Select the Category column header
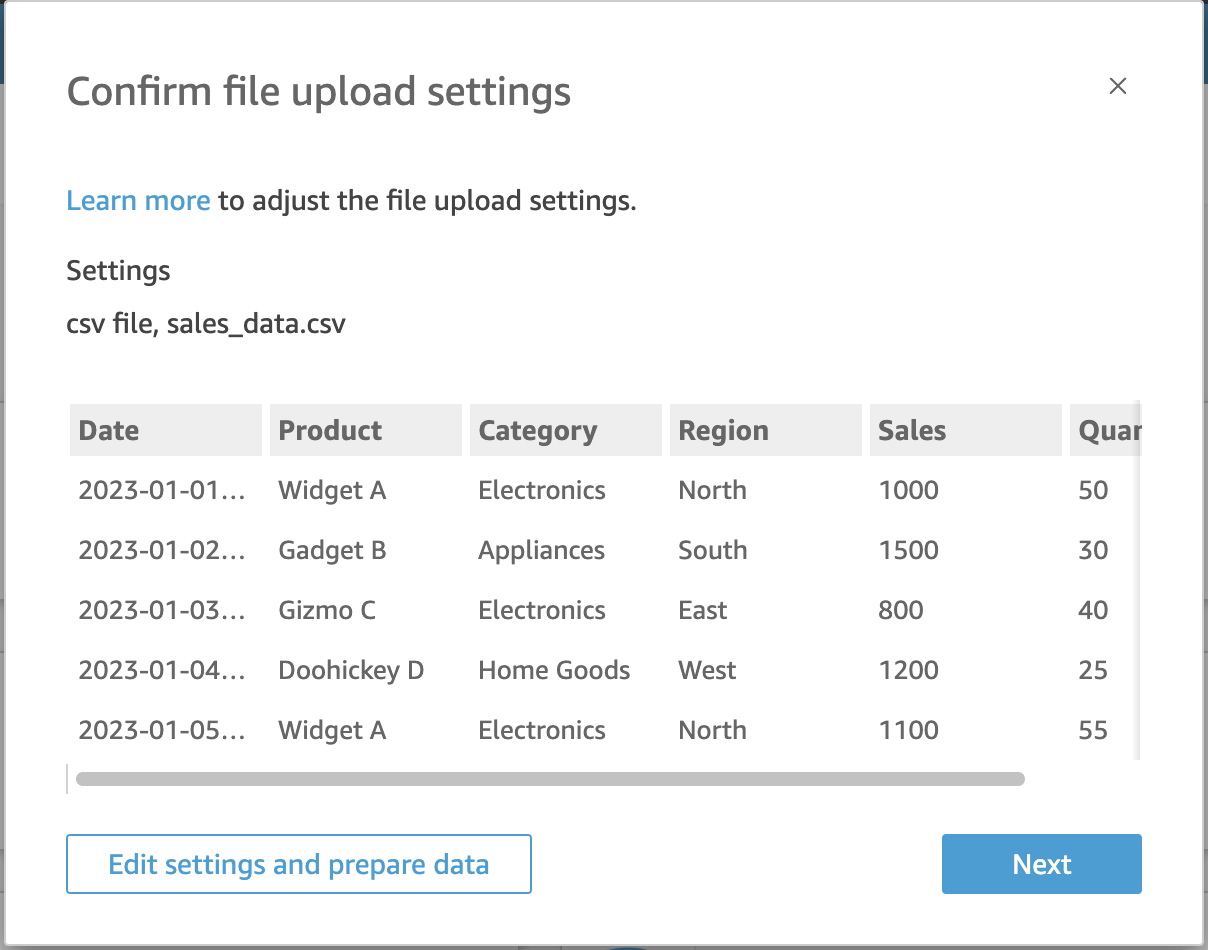Image resolution: width=1208 pixels, height=950 pixels. tap(565, 430)
